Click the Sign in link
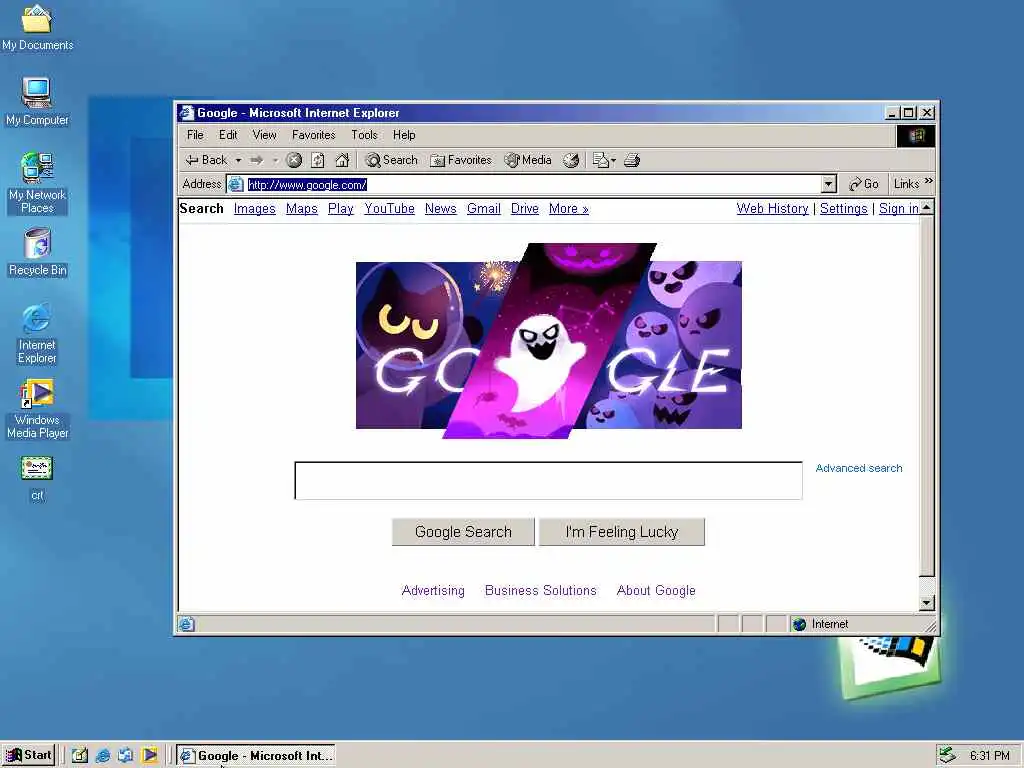 tap(899, 208)
